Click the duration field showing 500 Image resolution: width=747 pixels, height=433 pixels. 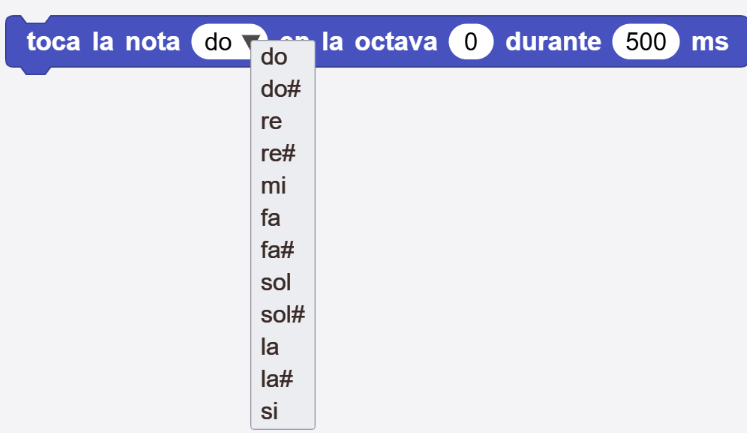pyautogui.click(x=646, y=42)
